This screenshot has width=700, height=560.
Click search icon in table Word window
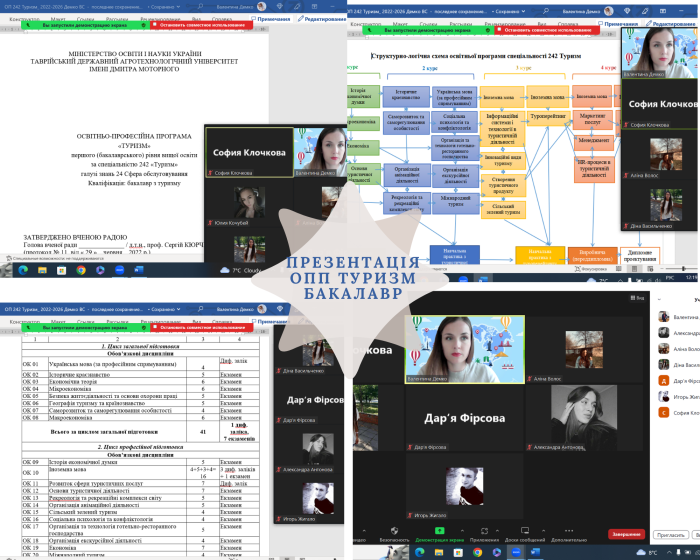pos(200,309)
